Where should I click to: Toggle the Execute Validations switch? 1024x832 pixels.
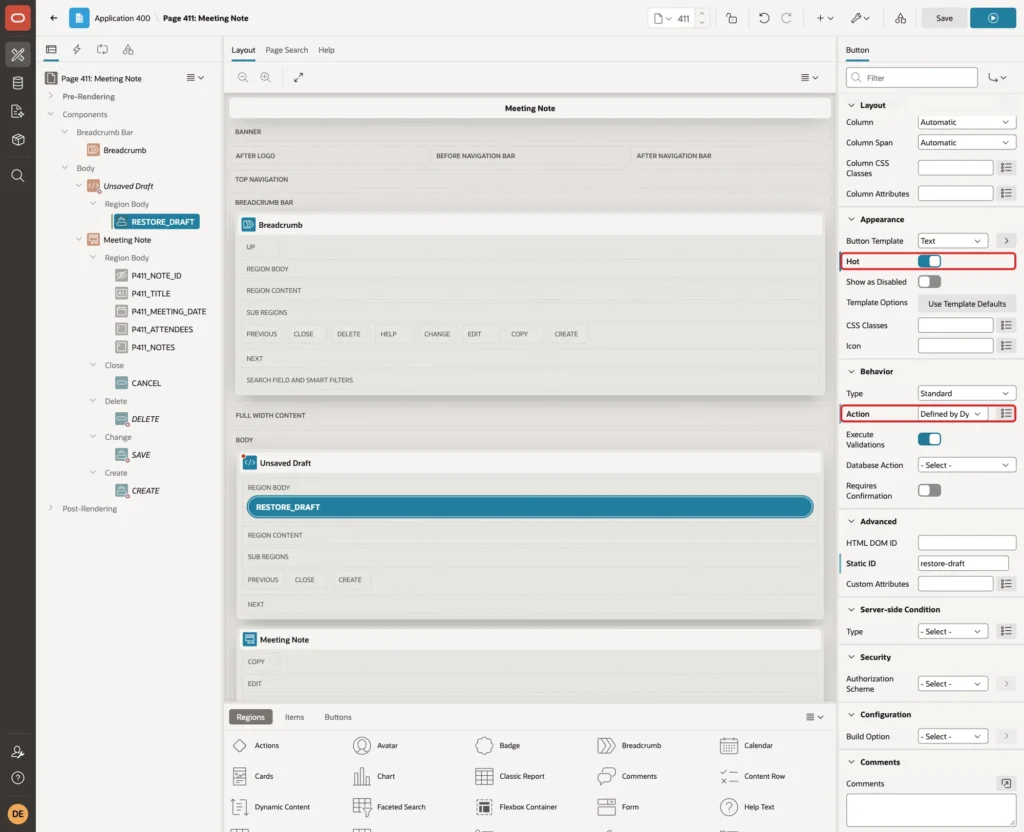tap(929, 439)
